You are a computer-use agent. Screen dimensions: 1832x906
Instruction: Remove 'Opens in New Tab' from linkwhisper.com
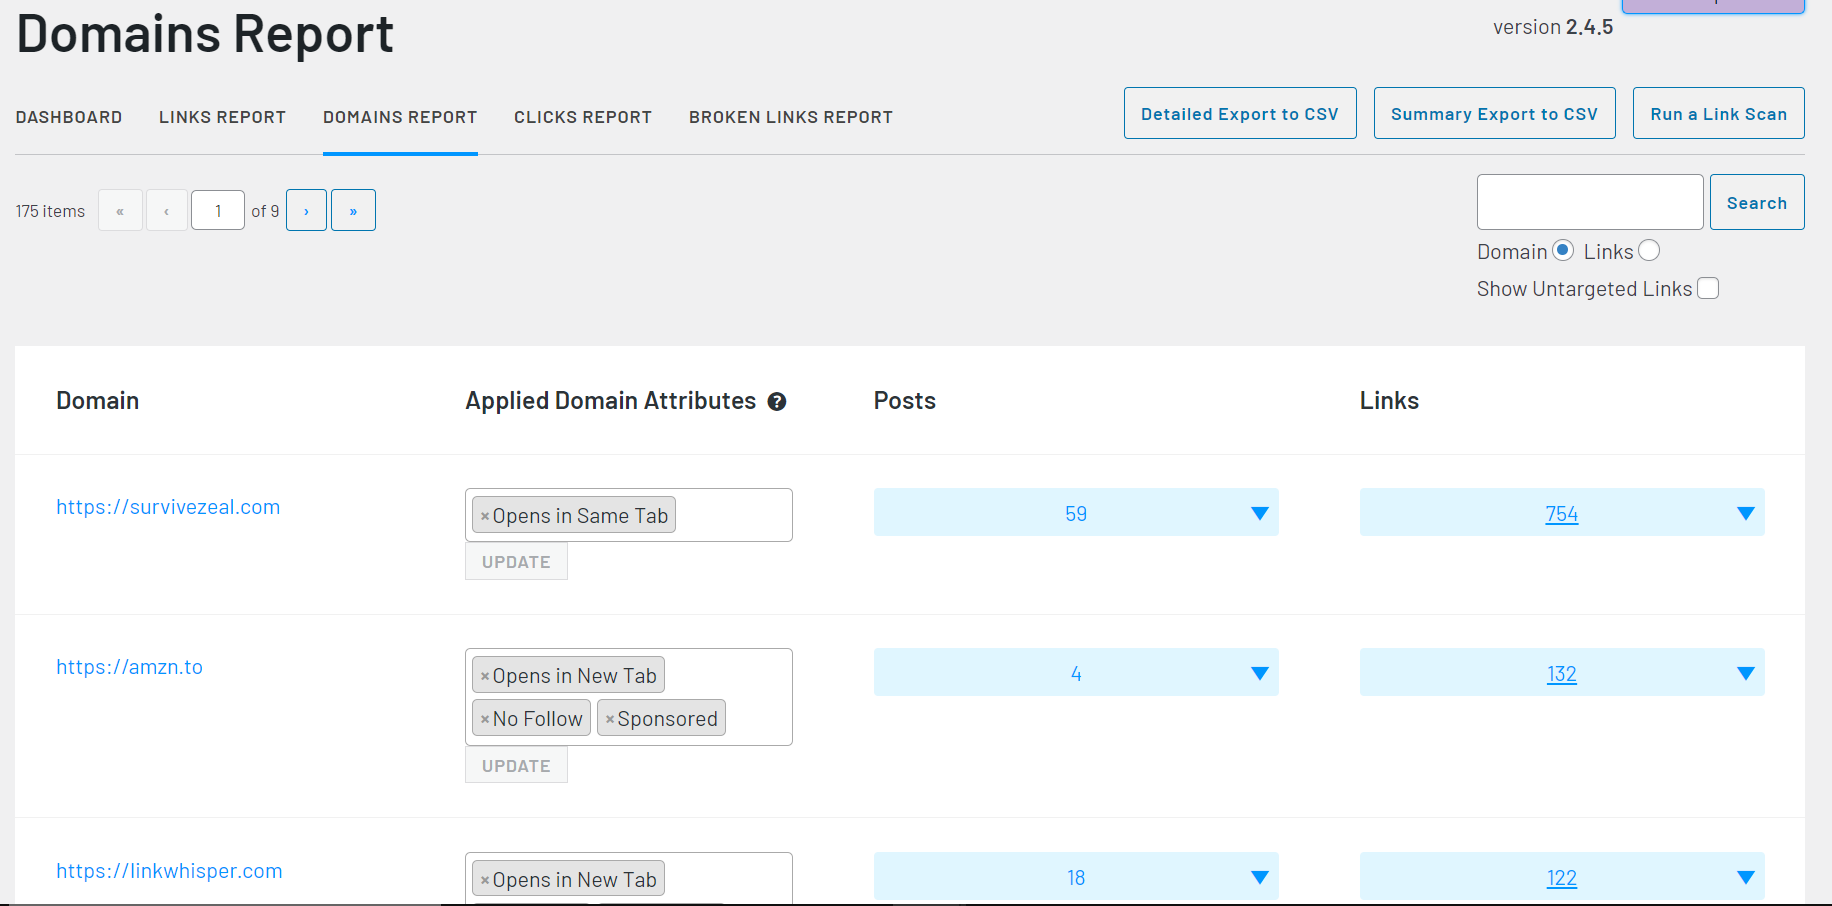(484, 879)
